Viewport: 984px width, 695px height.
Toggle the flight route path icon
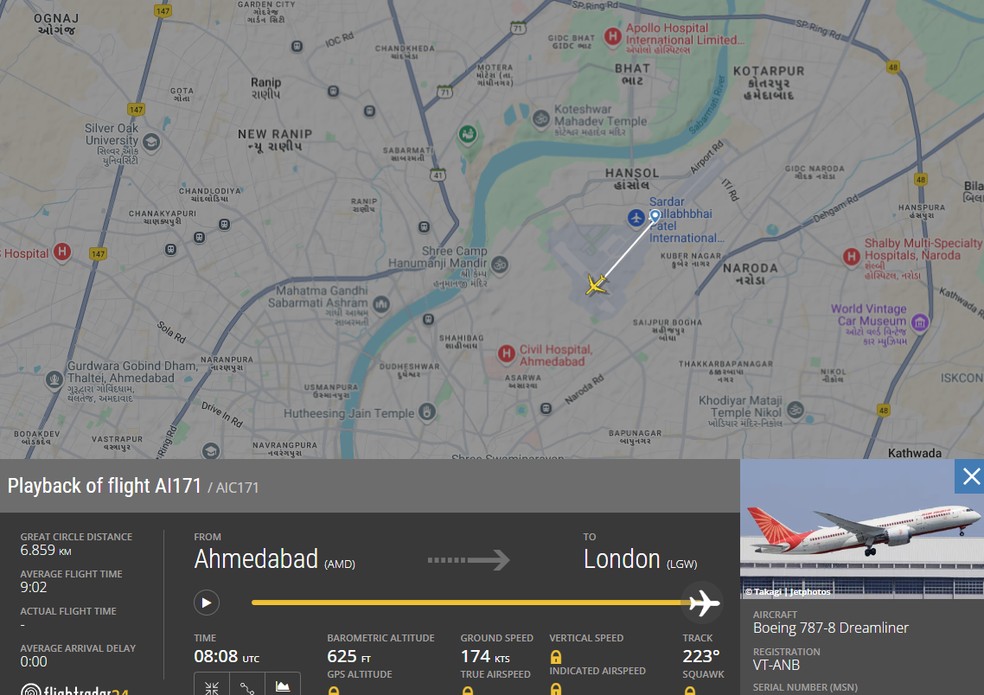[247, 686]
